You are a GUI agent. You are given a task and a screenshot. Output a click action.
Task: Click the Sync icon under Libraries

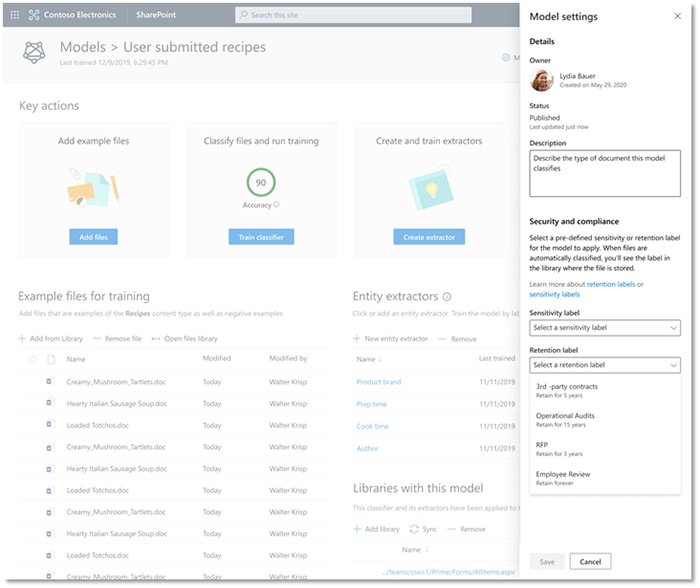pos(413,529)
